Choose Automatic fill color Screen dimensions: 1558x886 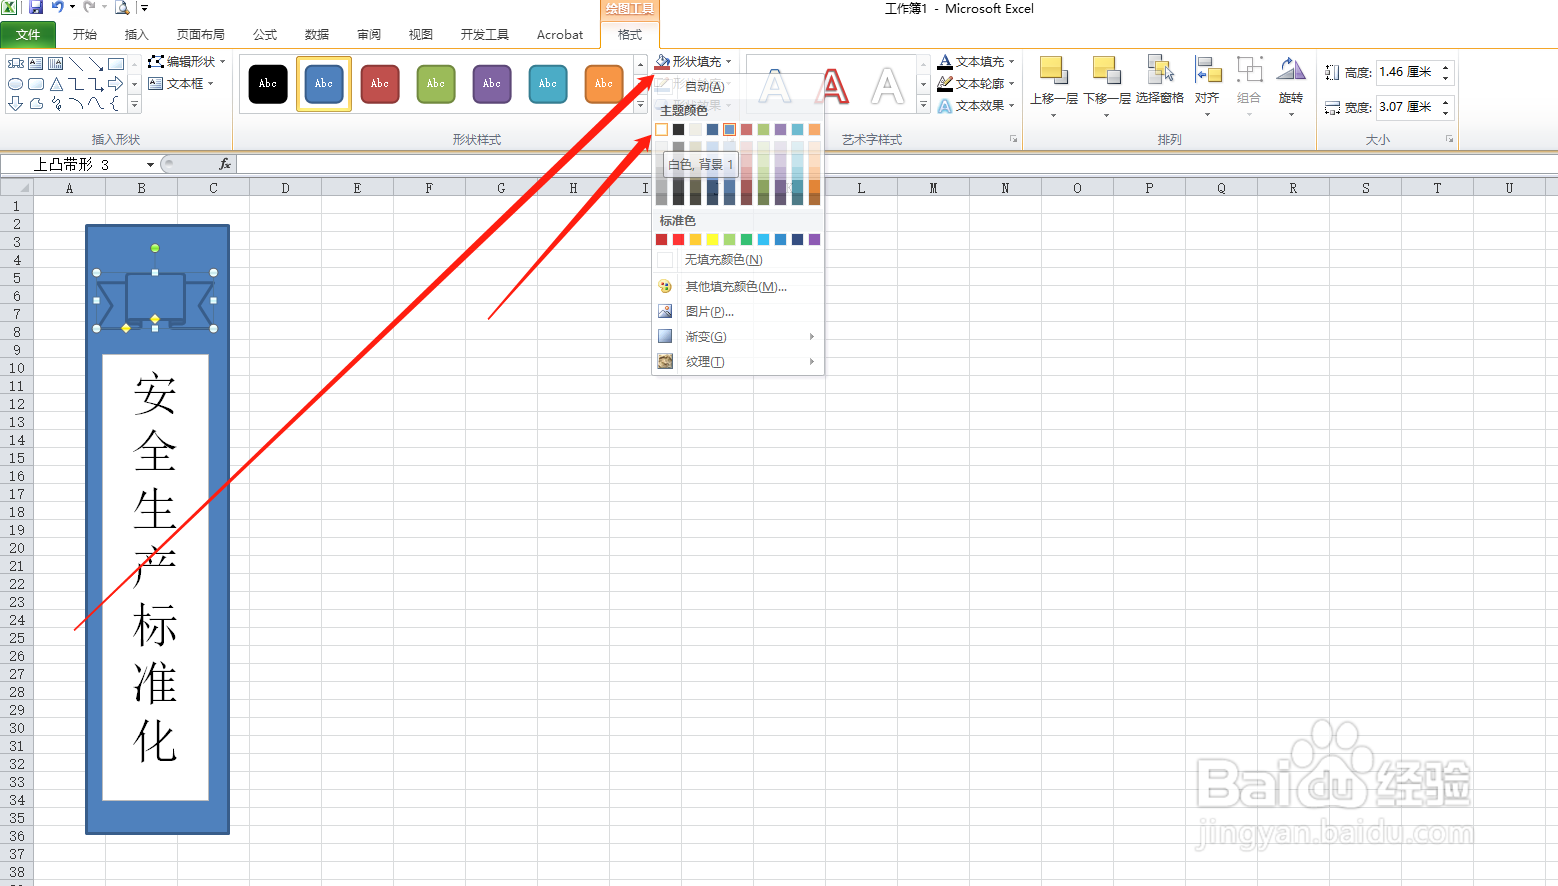[738, 87]
